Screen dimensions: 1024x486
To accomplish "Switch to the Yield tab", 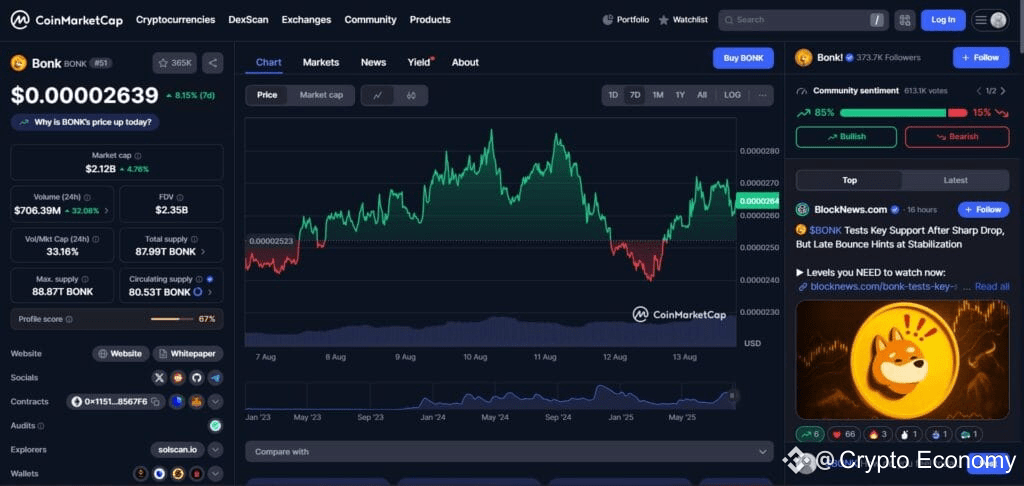I will pos(419,63).
